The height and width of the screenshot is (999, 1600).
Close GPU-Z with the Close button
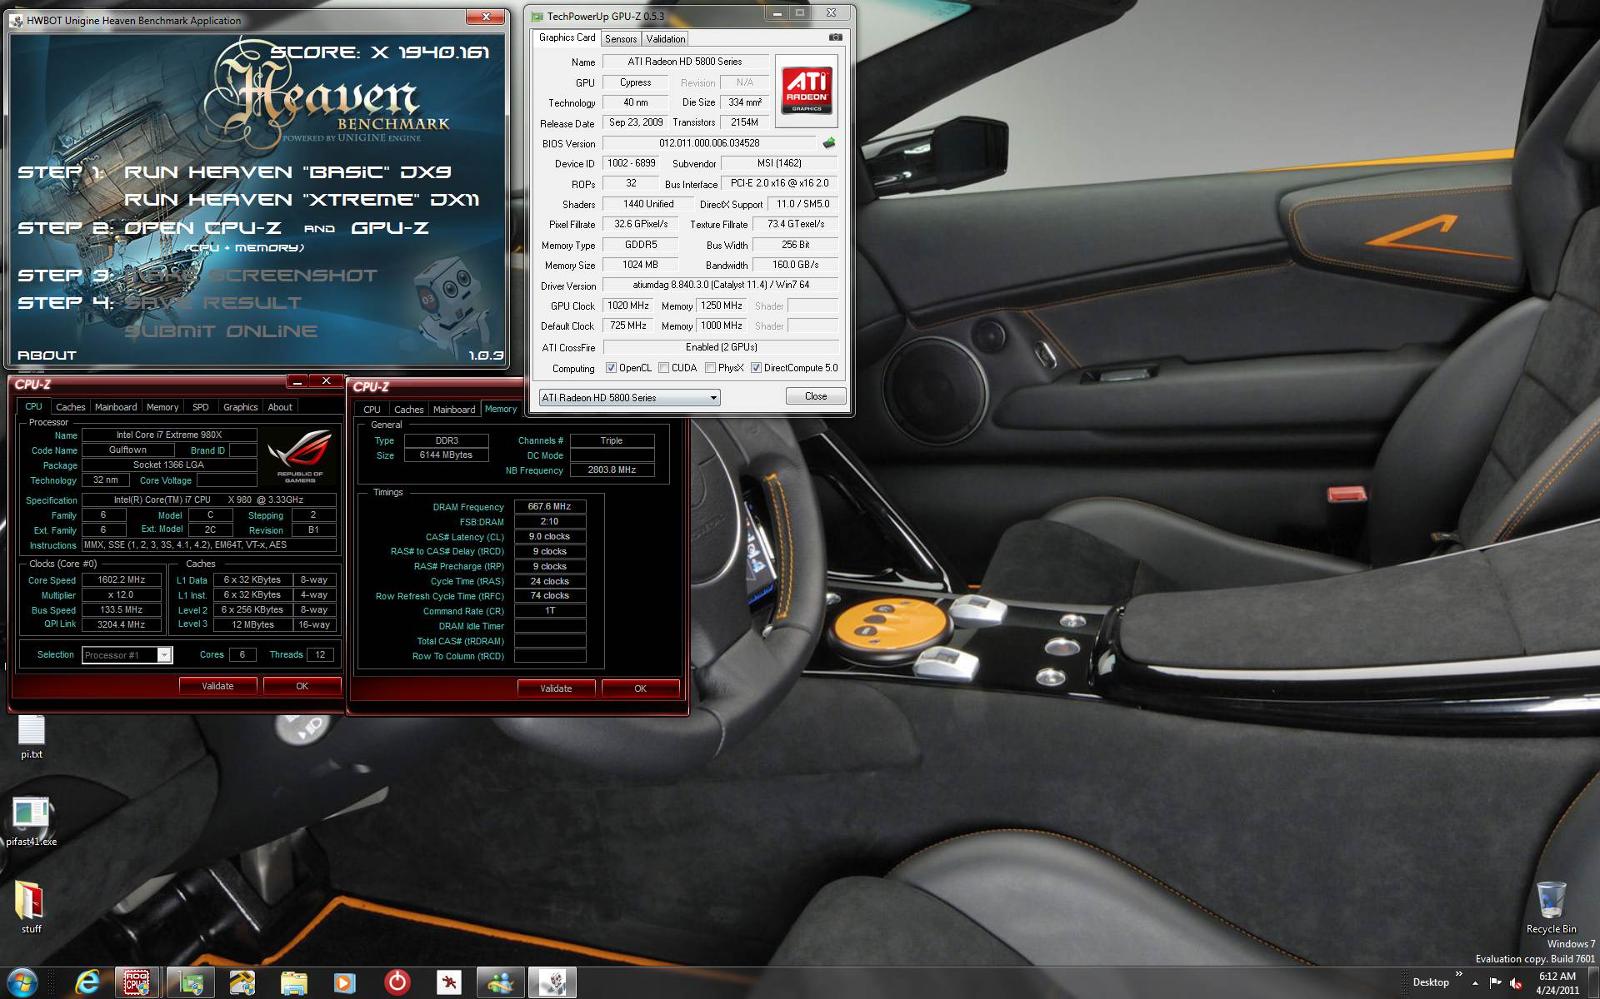pyautogui.click(x=816, y=396)
